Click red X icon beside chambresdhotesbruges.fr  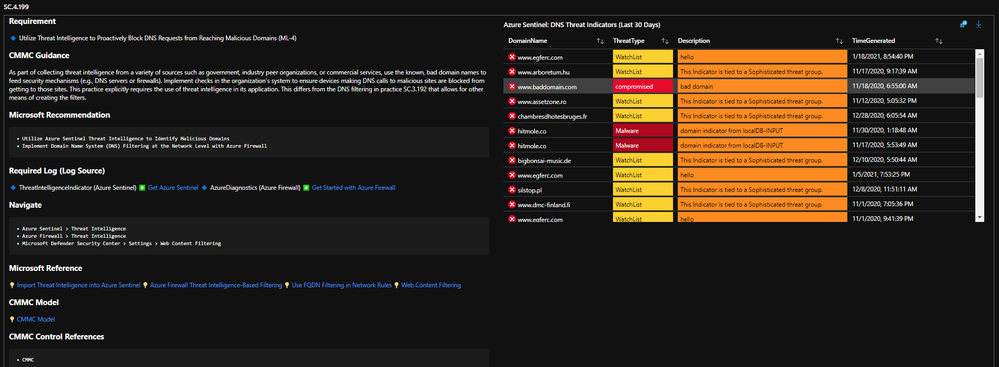pyautogui.click(x=512, y=116)
